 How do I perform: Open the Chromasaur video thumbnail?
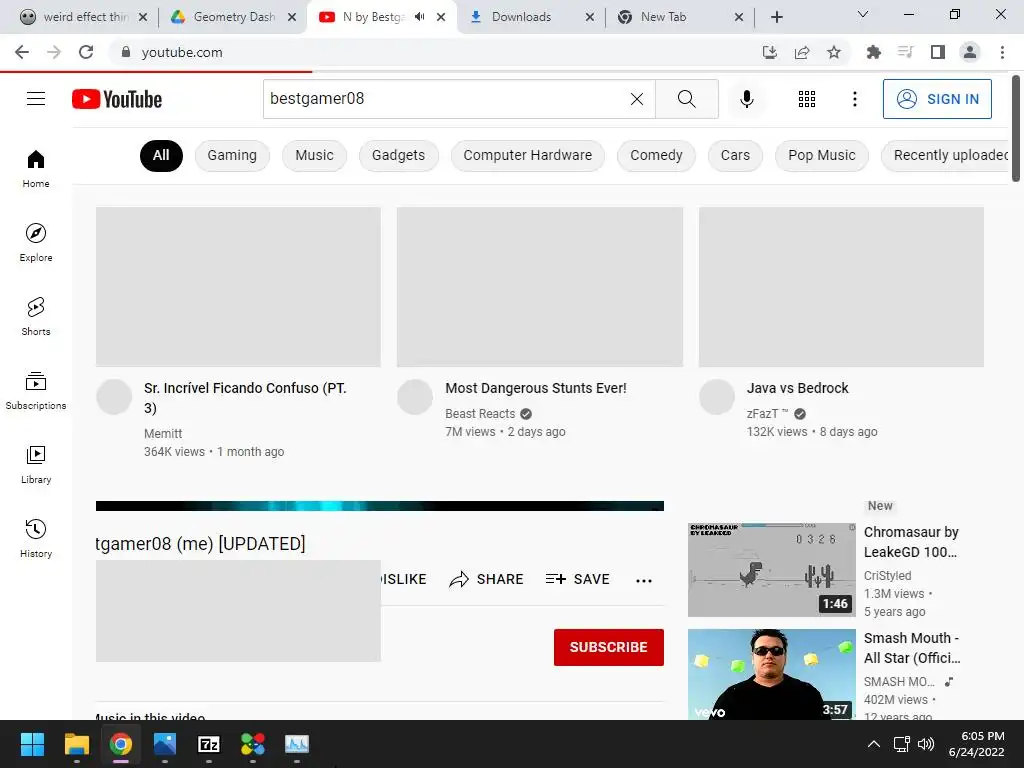(771, 569)
